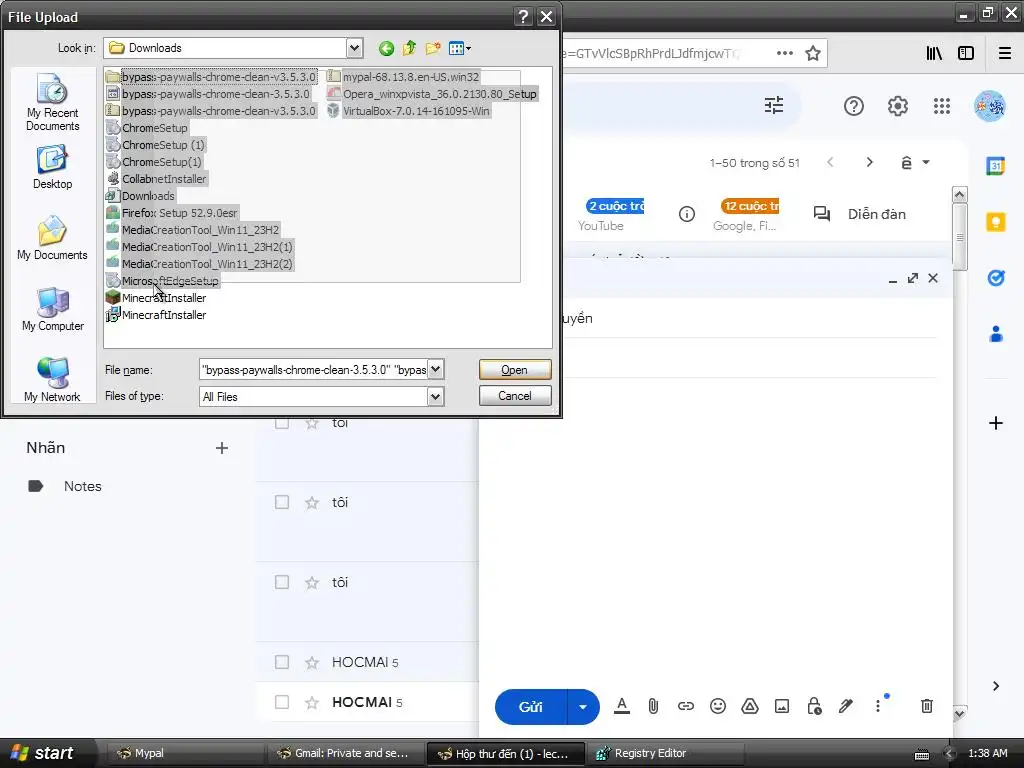Insert emoji in compose
Image resolution: width=1024 pixels, height=768 pixels.
[x=718, y=706]
